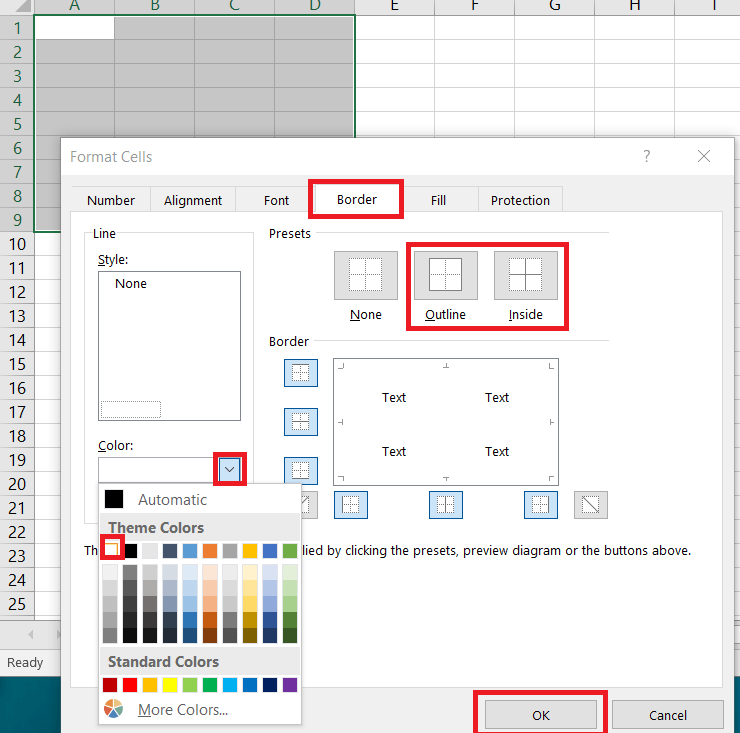Select cell A1 in the spreadsheet

[x=75, y=28]
